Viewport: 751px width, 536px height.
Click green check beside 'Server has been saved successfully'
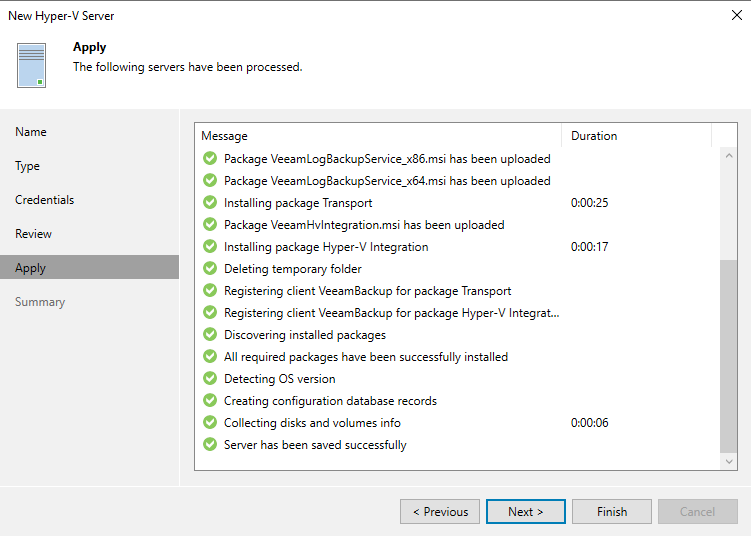click(x=210, y=445)
